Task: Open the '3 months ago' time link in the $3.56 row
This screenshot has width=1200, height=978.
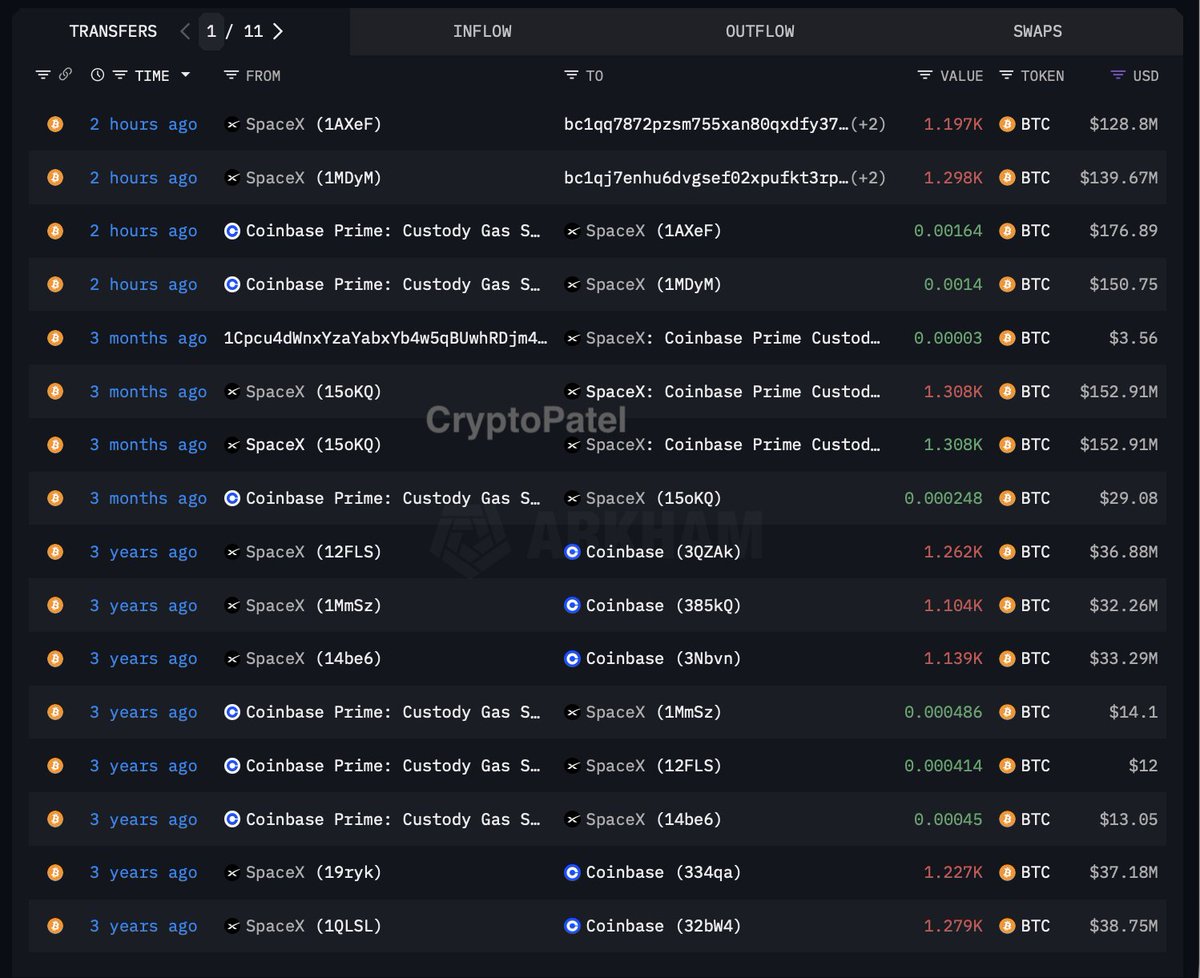Action: pos(148,338)
